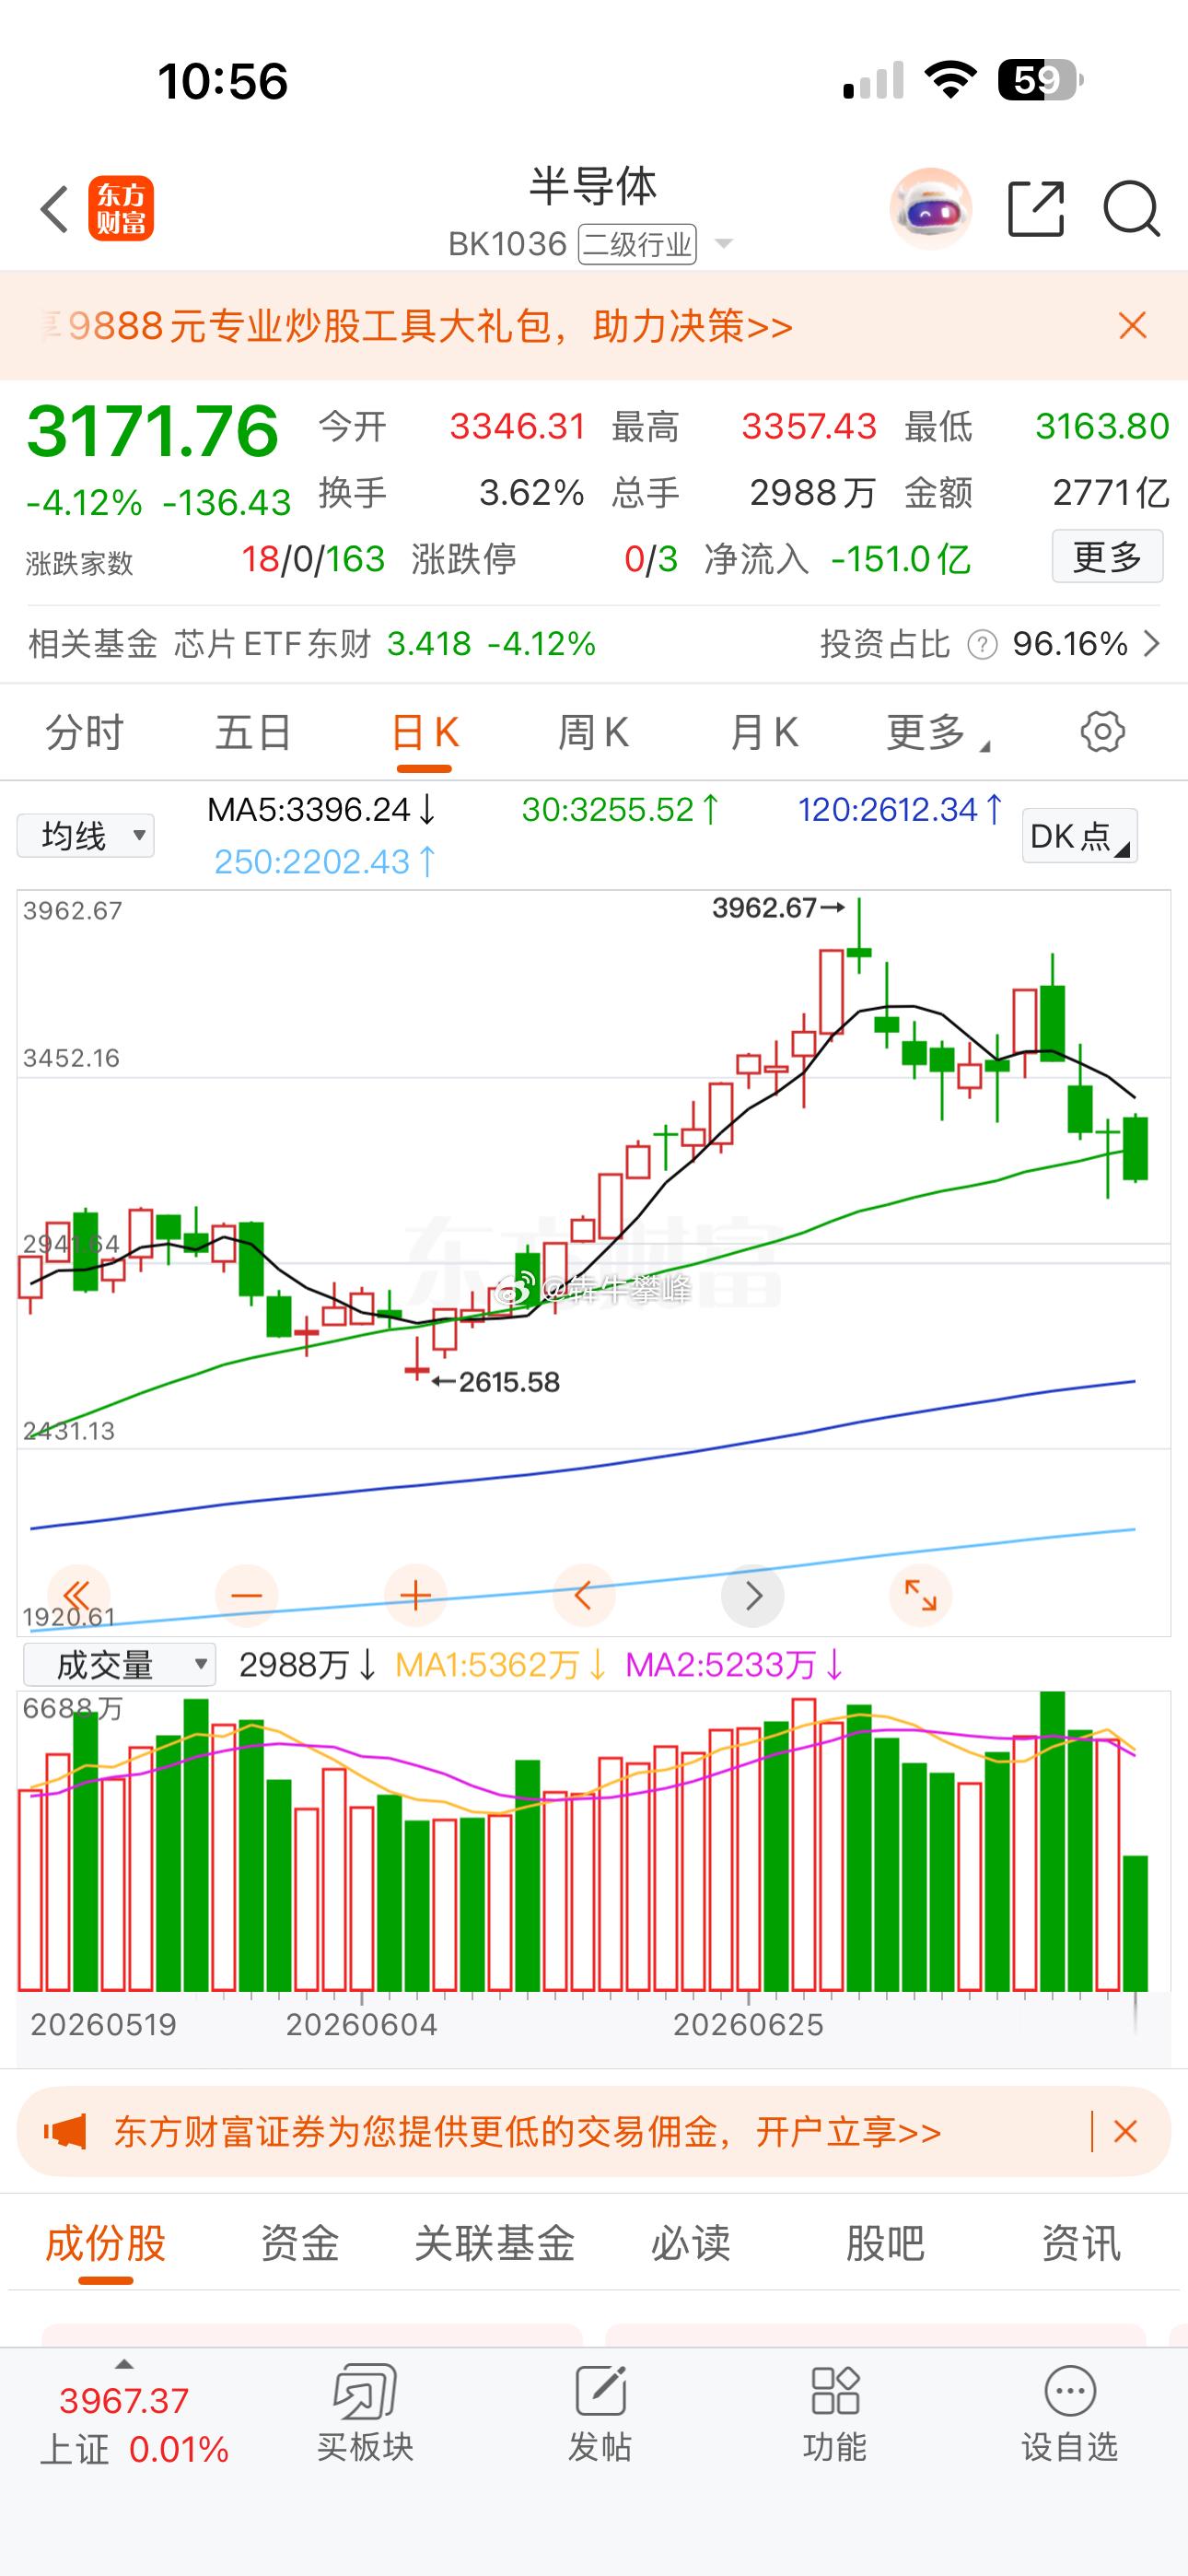Tap date label 20260625 on axis
This screenshot has width=1188, height=2576.
748,2025
